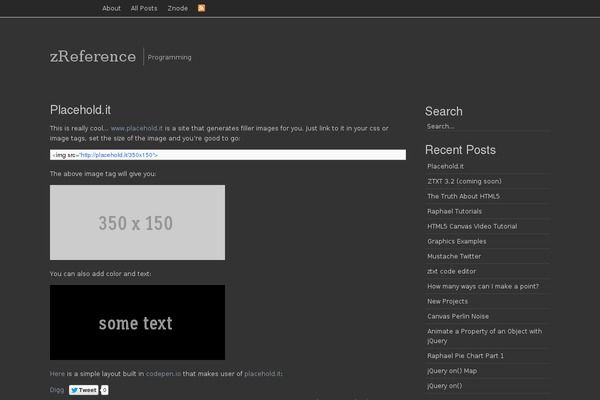600x400 pixels.
Task: Open 'How many ways can I make a point?'
Action: (x=483, y=286)
